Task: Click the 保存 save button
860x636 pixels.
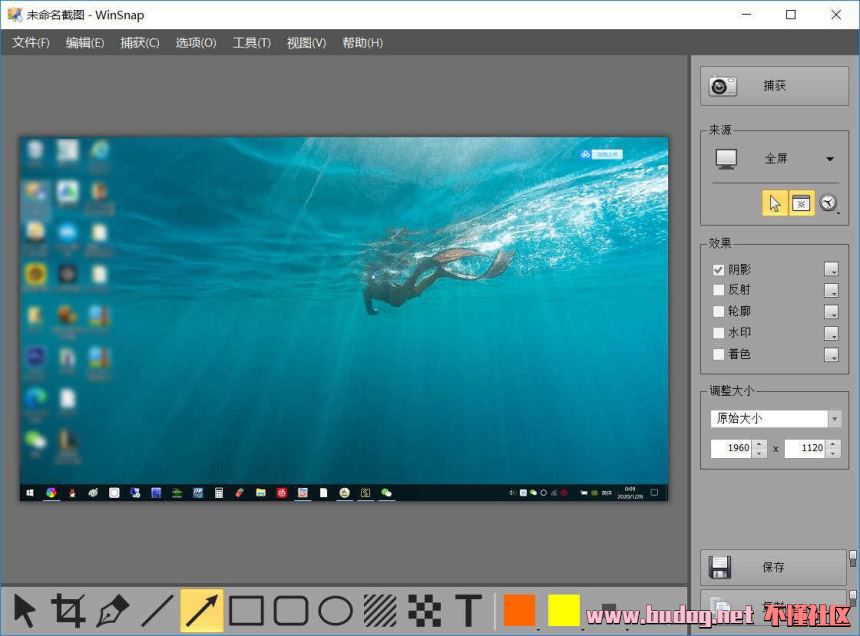Action: click(773, 567)
